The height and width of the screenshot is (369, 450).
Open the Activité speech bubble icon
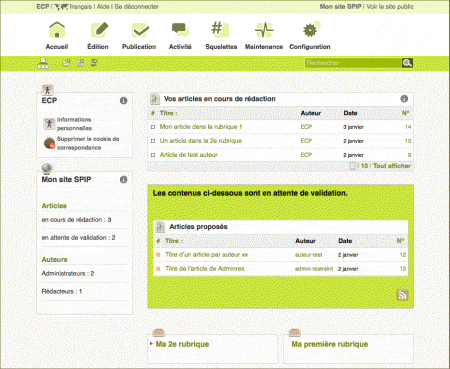point(180,30)
